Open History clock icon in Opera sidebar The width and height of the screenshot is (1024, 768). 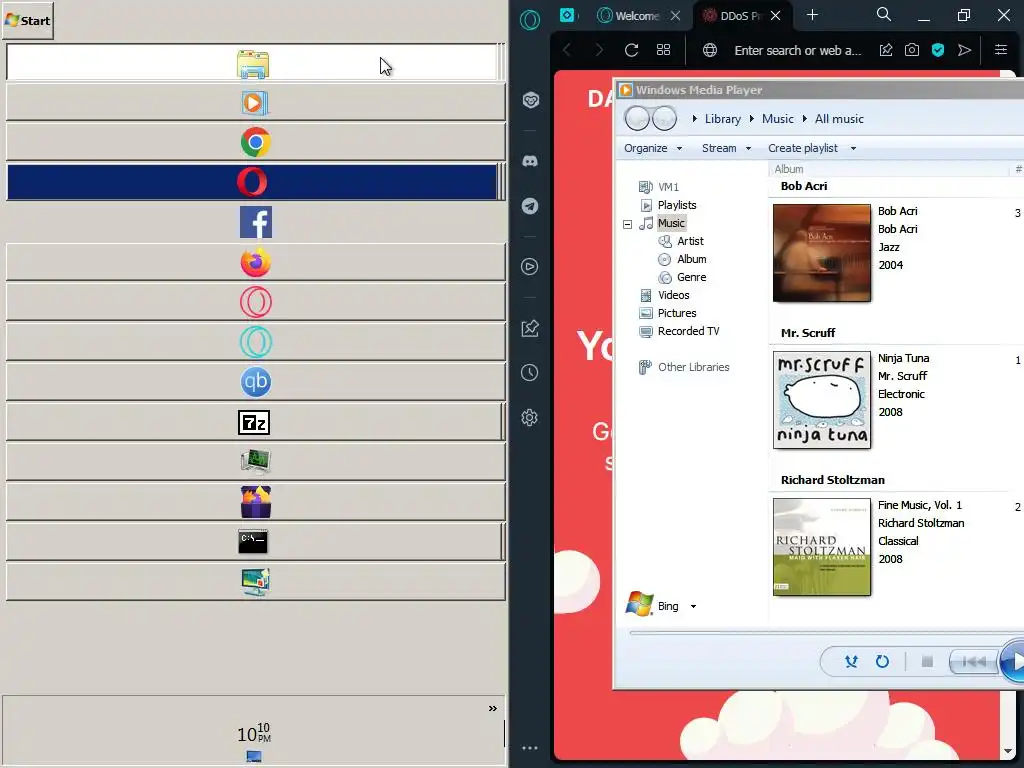pyautogui.click(x=530, y=373)
